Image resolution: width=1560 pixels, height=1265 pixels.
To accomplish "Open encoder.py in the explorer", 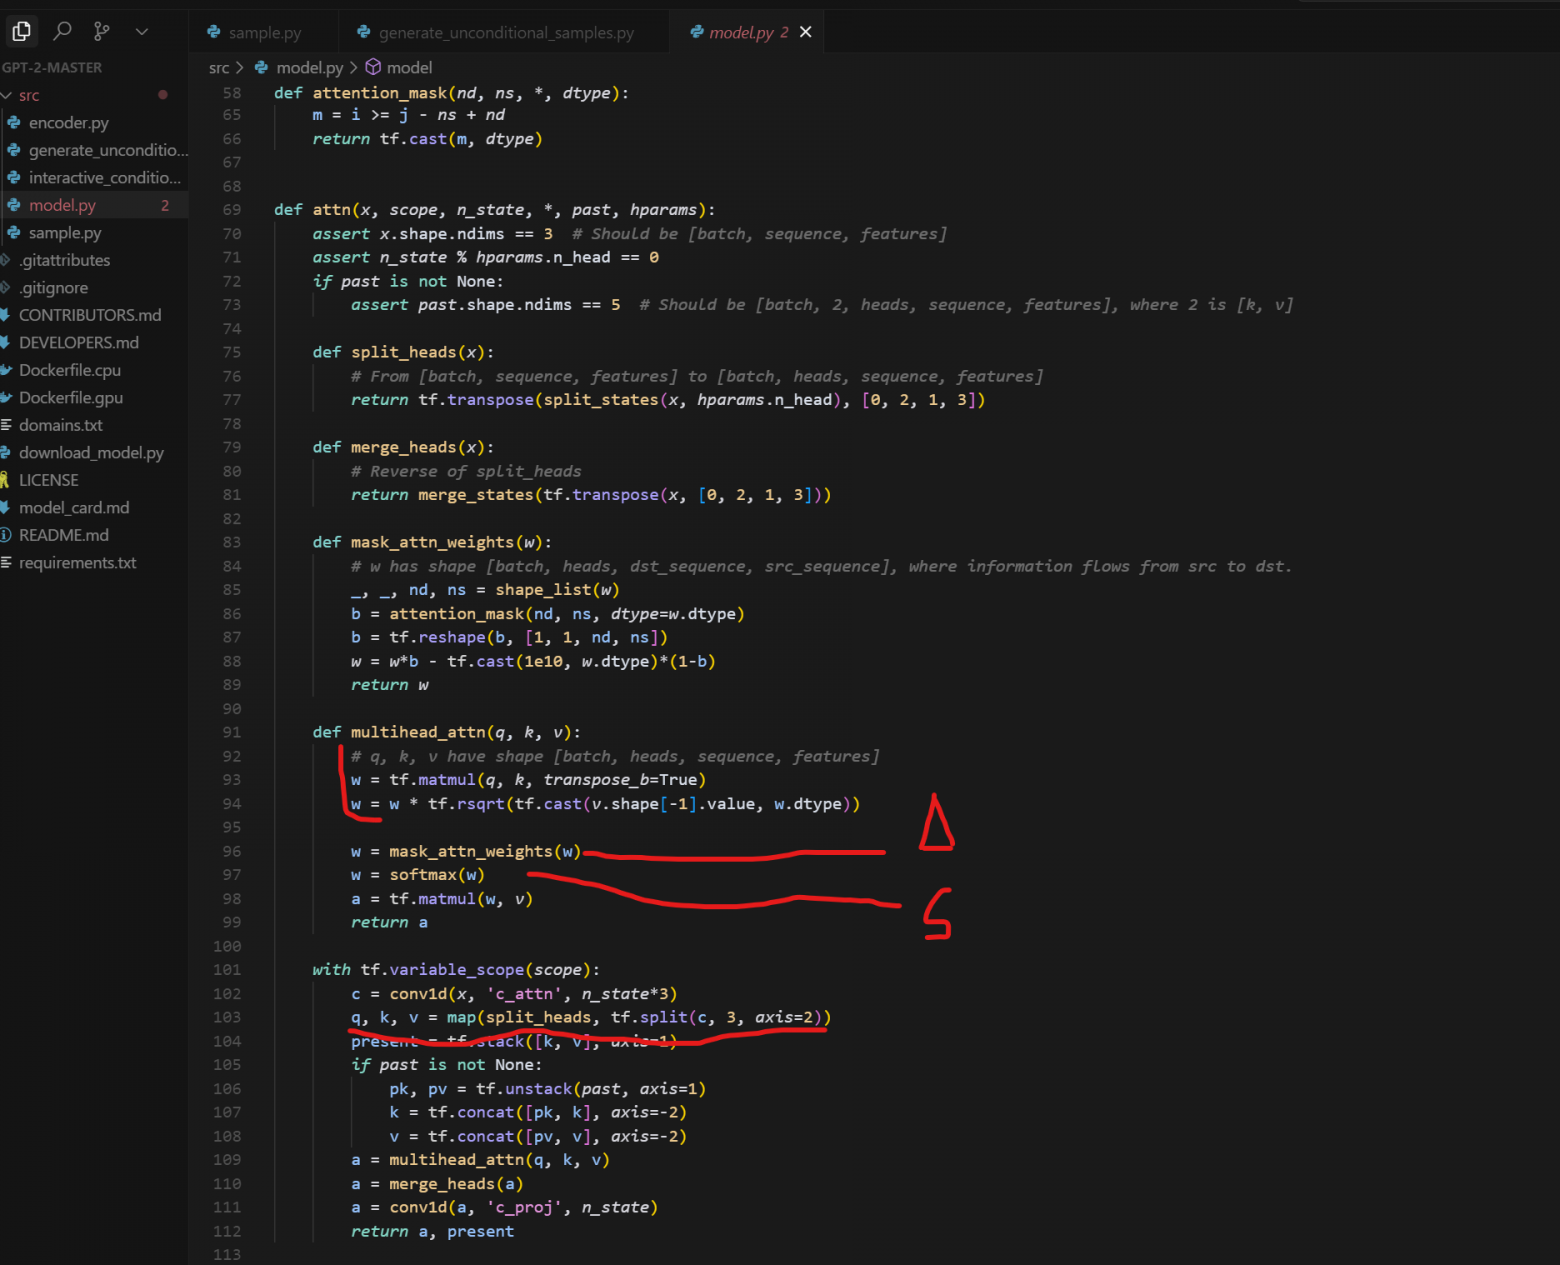I will 68,123.
